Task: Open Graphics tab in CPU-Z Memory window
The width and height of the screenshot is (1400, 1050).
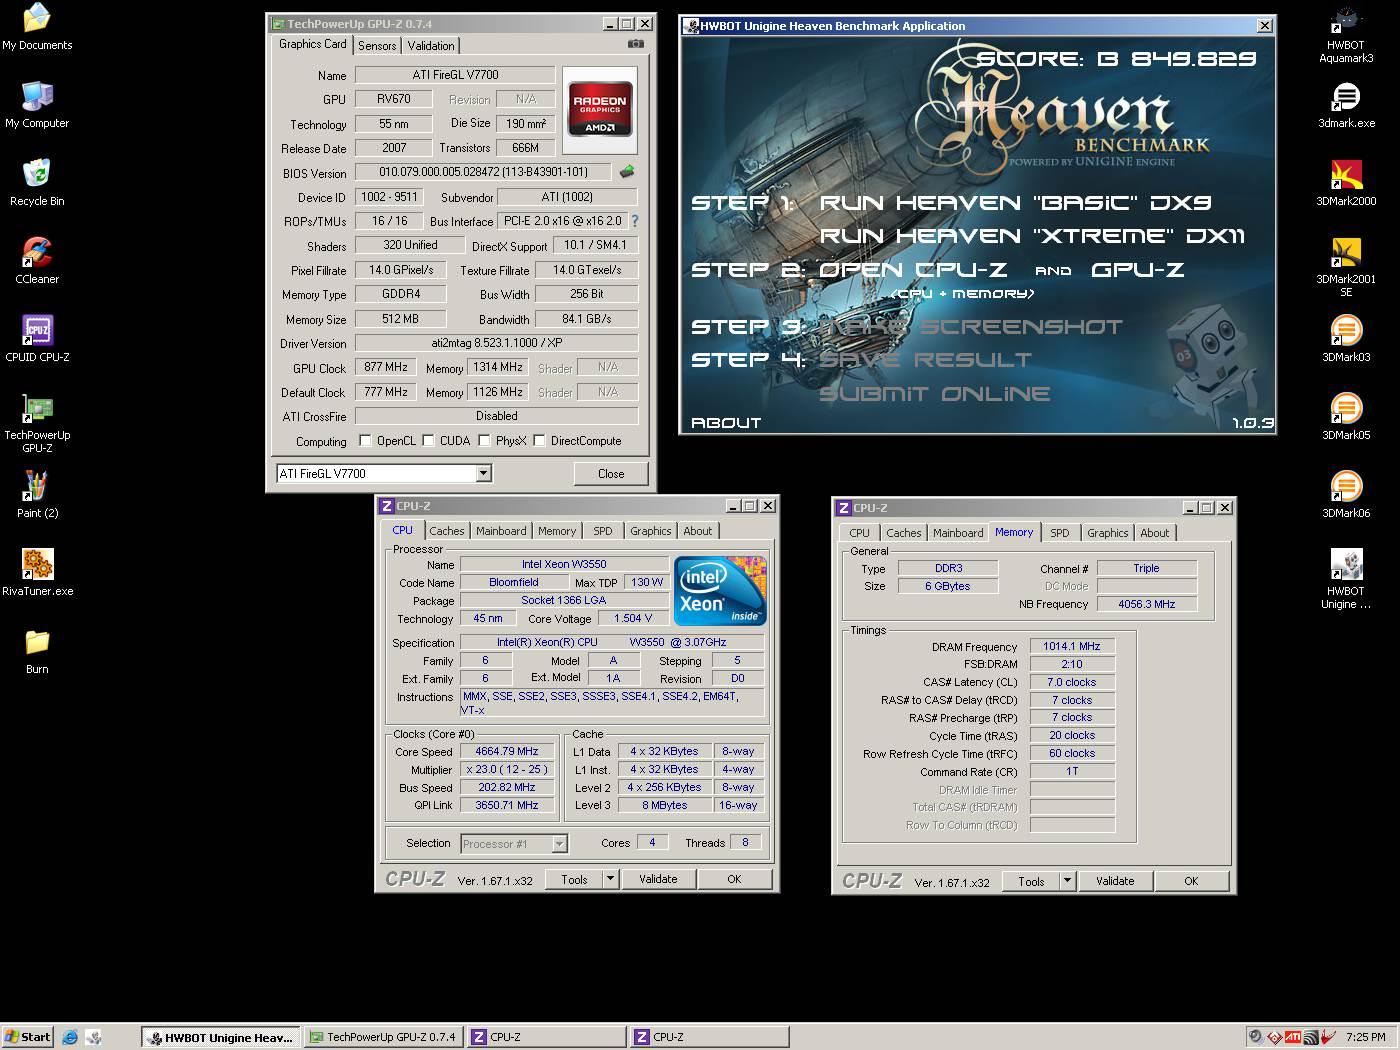Action: (x=1108, y=533)
